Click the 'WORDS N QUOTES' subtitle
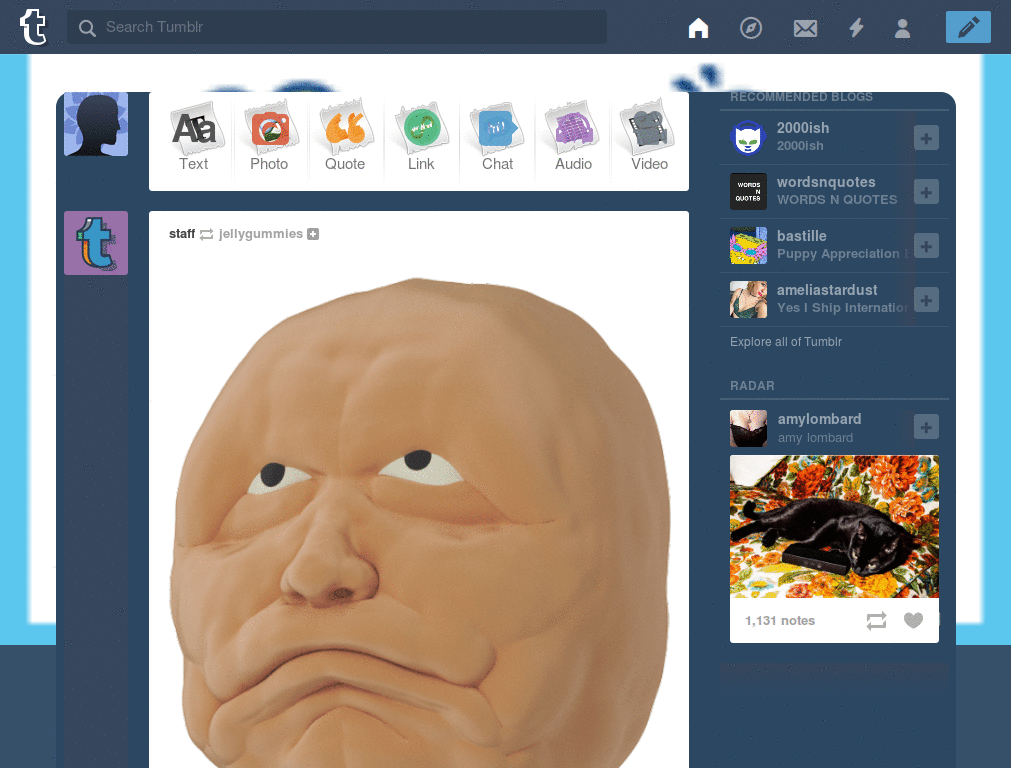The width and height of the screenshot is (1024, 768). point(837,200)
